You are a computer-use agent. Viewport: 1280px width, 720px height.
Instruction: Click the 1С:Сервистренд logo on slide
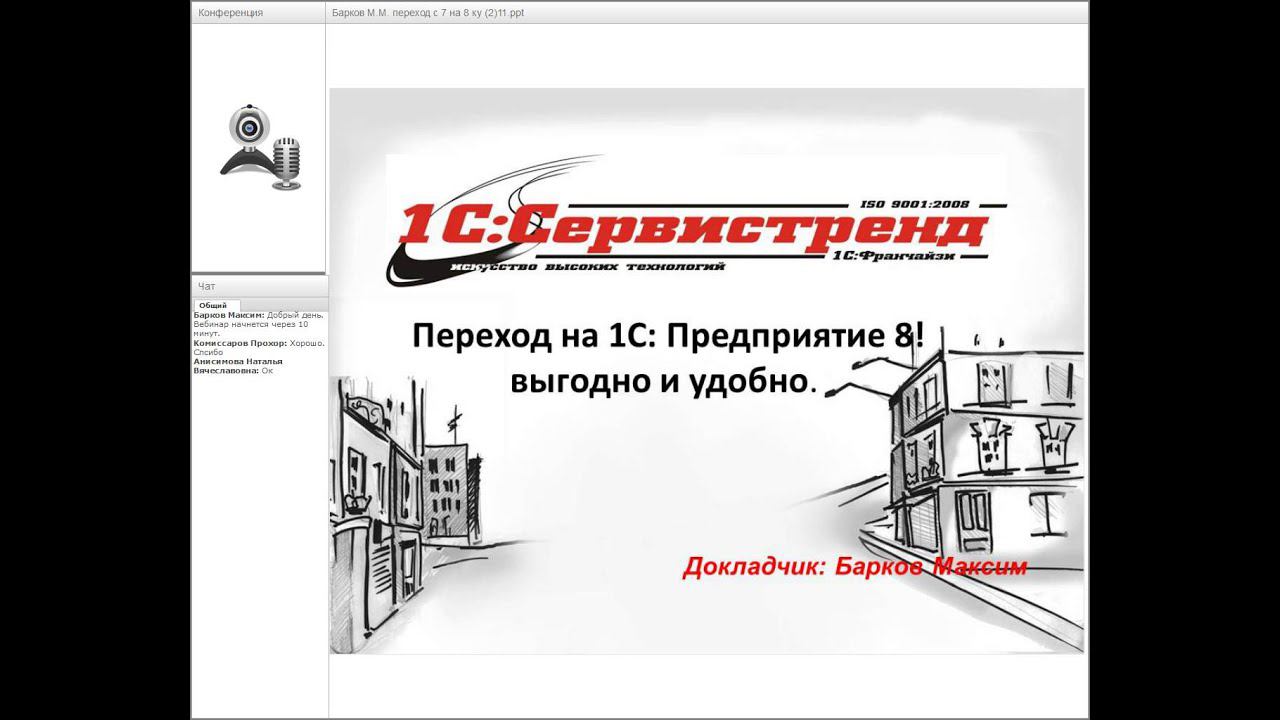(x=696, y=221)
